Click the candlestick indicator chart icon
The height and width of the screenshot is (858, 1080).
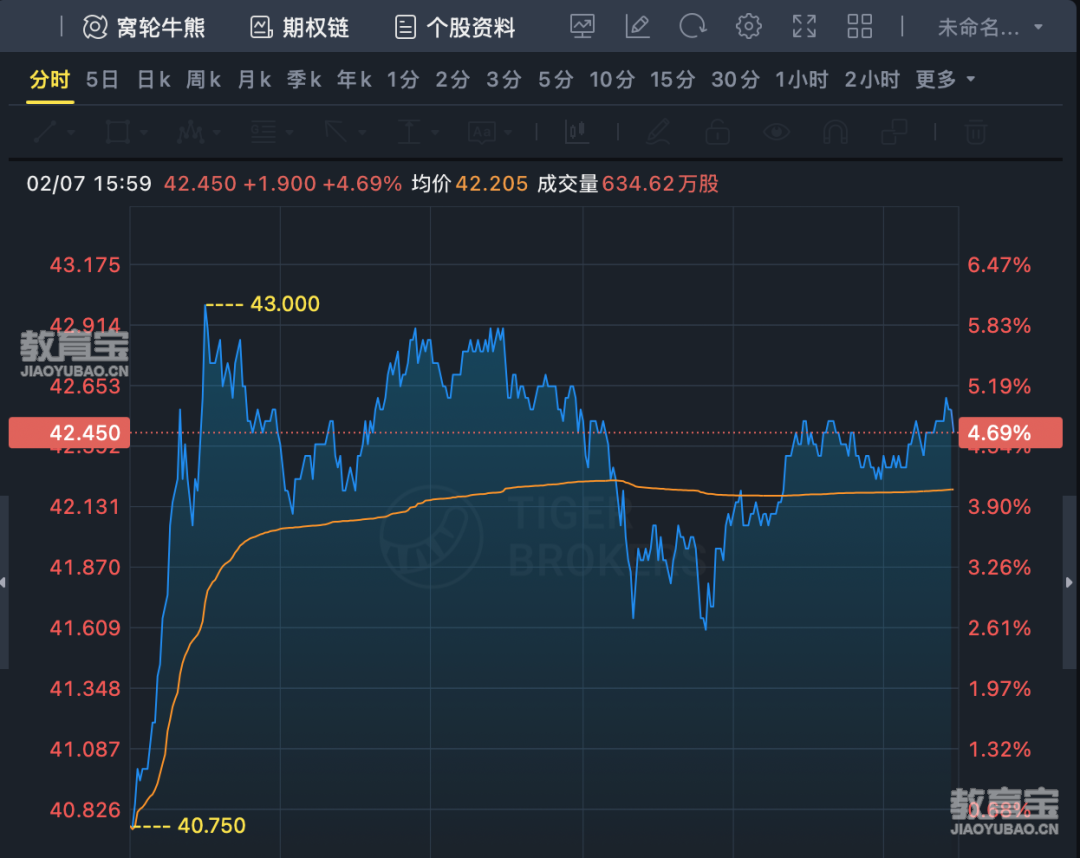577,131
